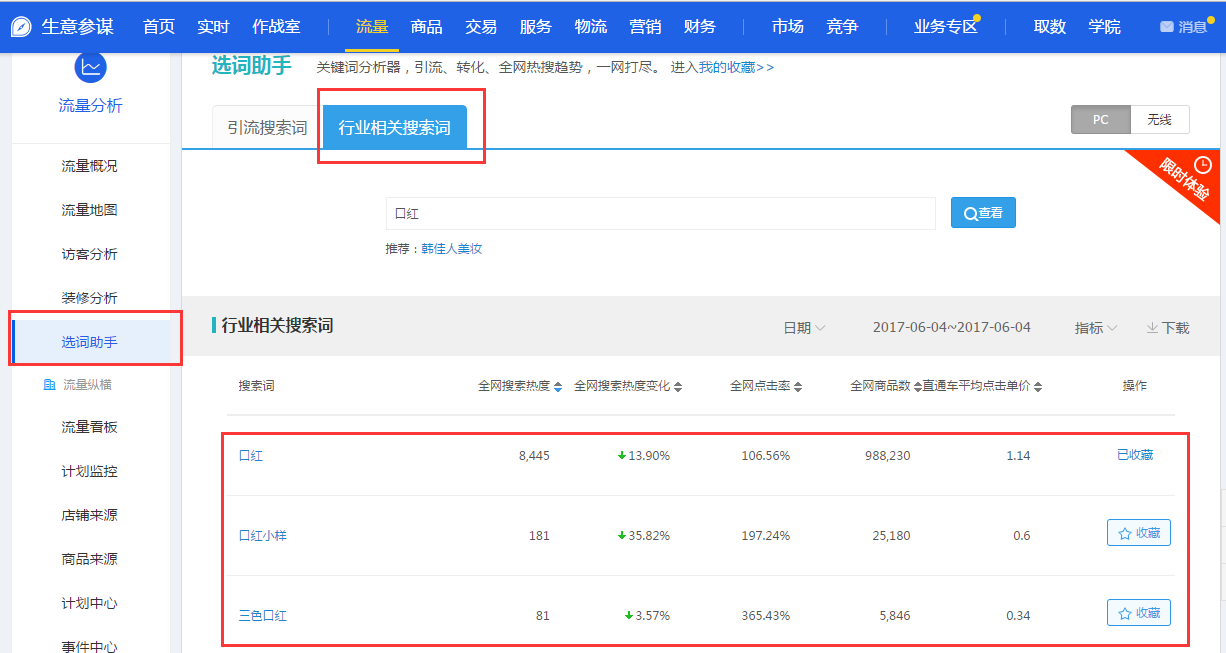1226x653 pixels.
Task: Click the 流量纵横 section icon
Action: [49, 385]
